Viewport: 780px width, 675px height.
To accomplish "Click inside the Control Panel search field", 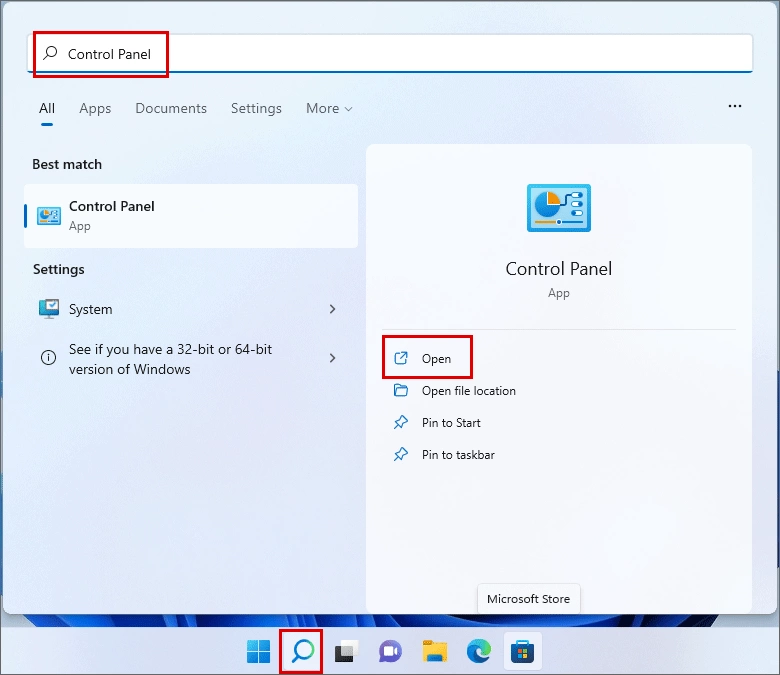I will click(x=390, y=53).
